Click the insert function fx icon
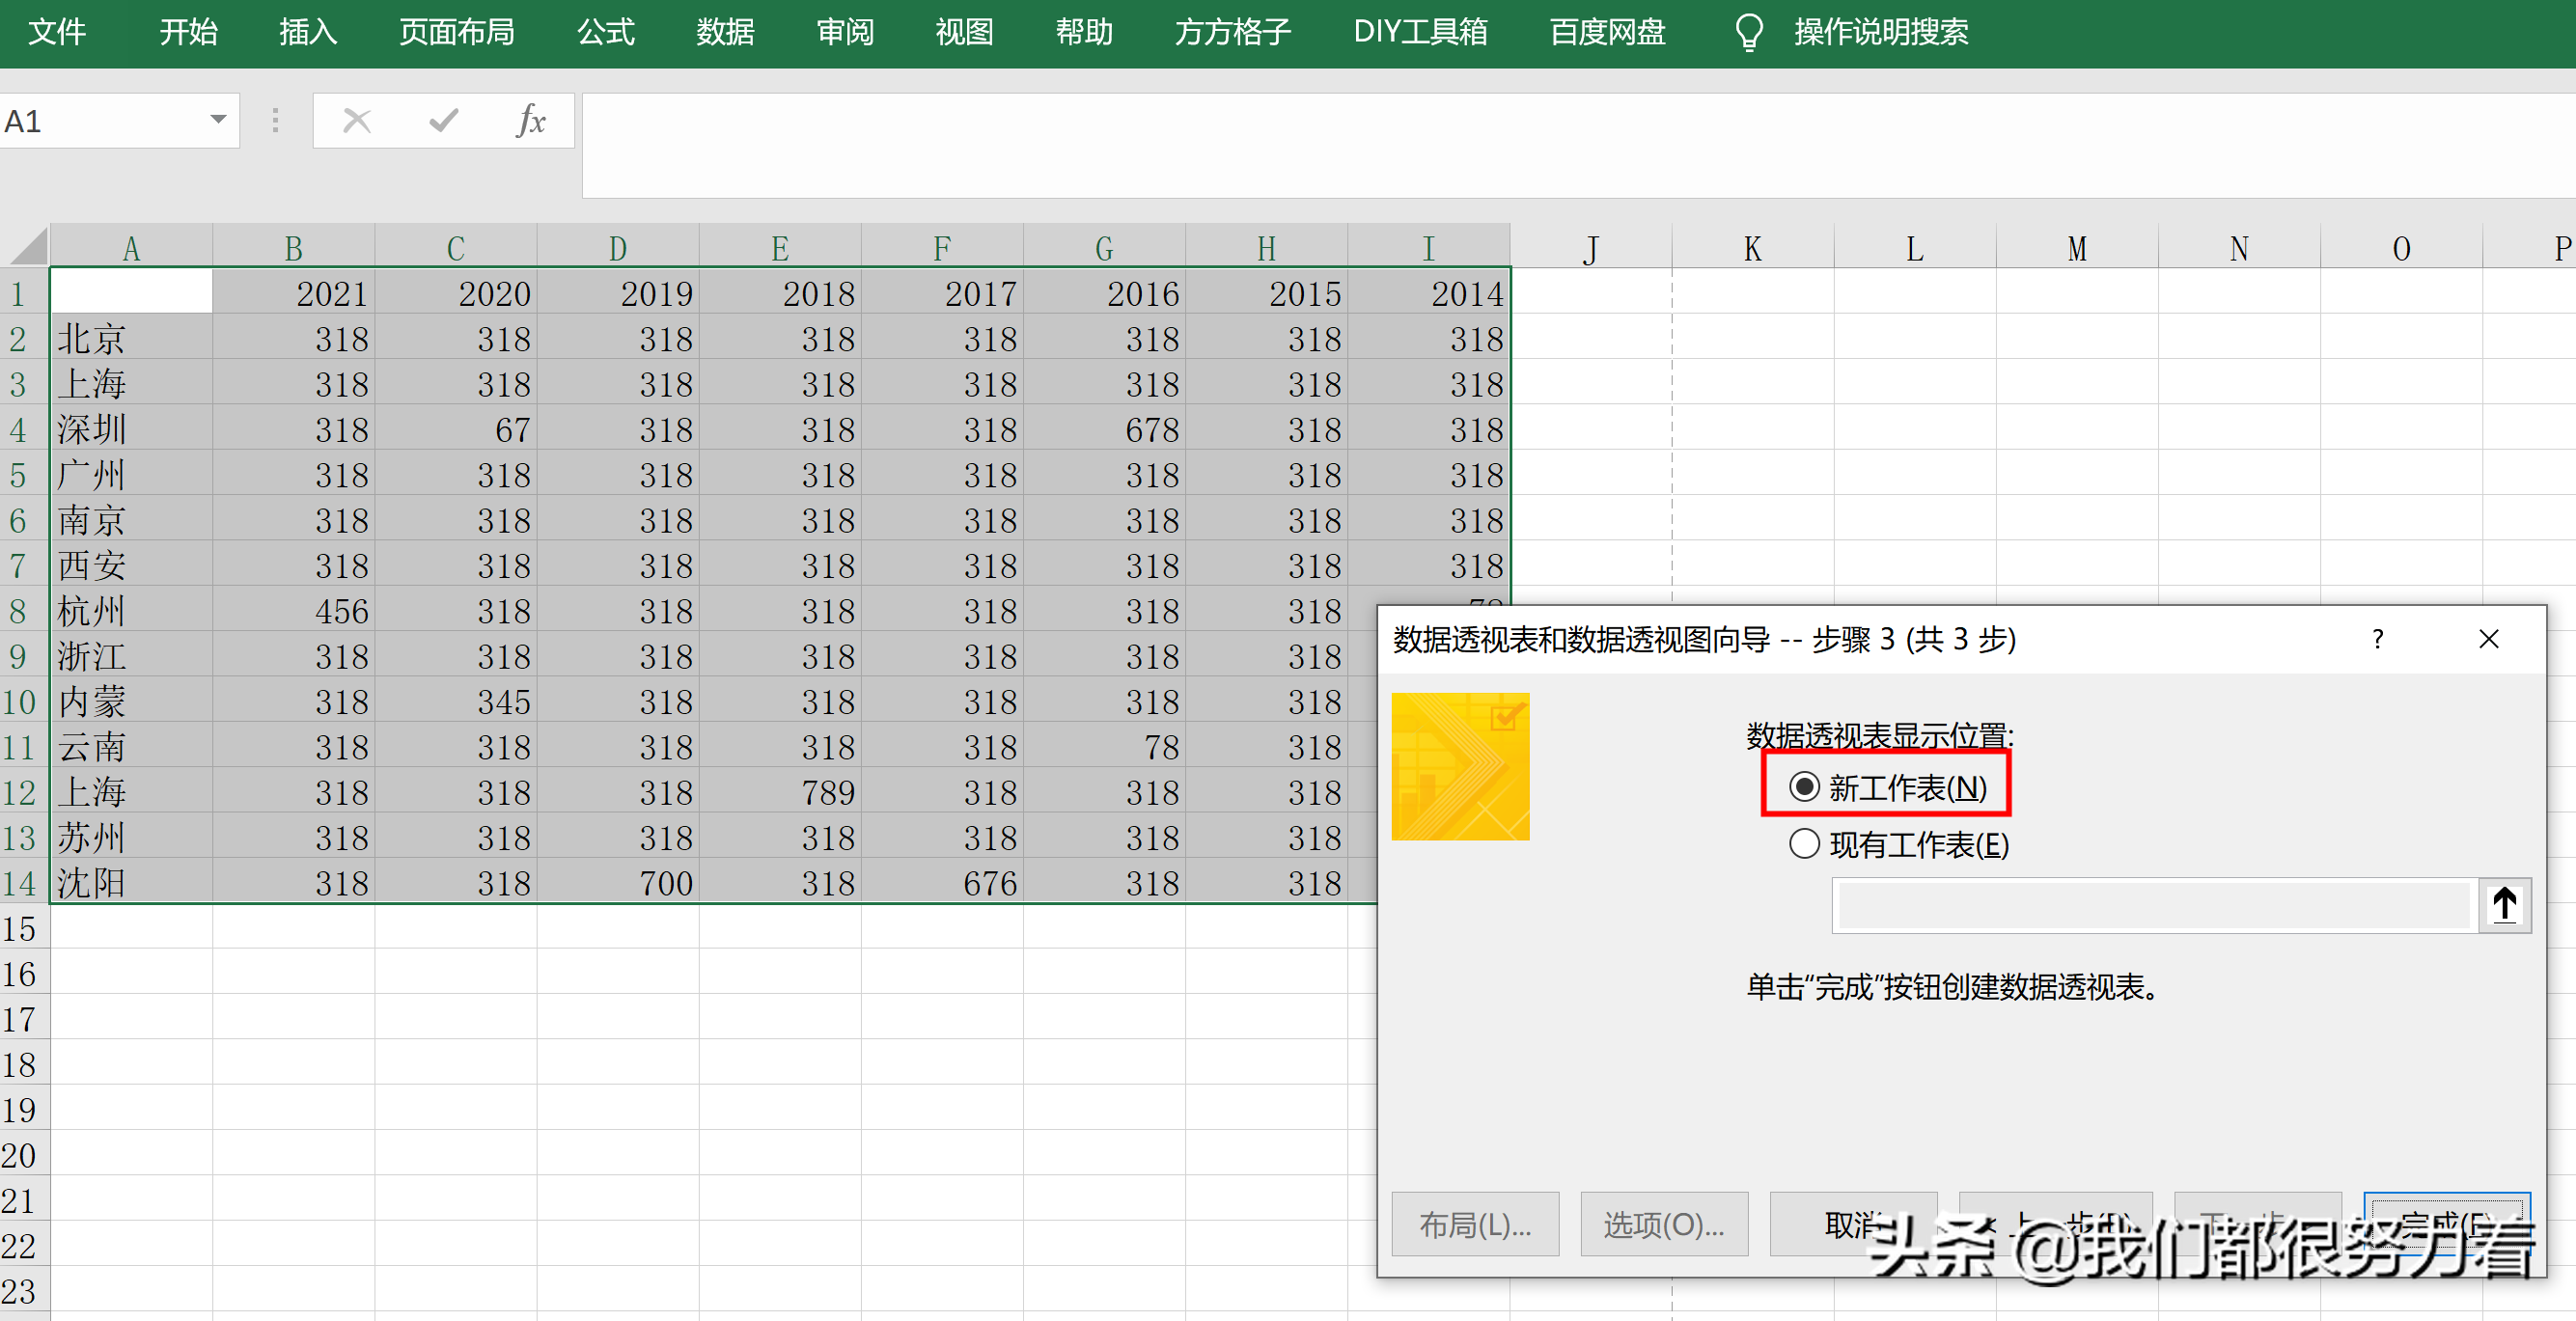 (x=531, y=121)
